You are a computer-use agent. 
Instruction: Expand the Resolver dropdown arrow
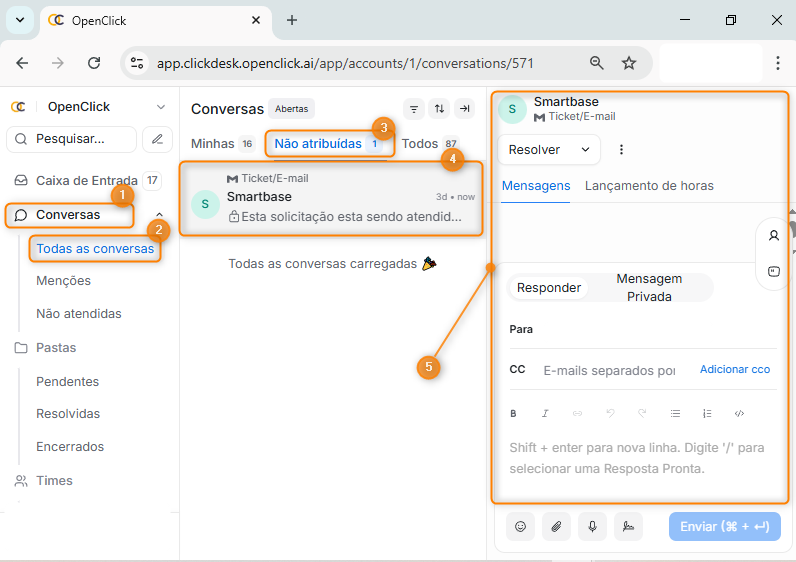pyautogui.click(x=585, y=150)
